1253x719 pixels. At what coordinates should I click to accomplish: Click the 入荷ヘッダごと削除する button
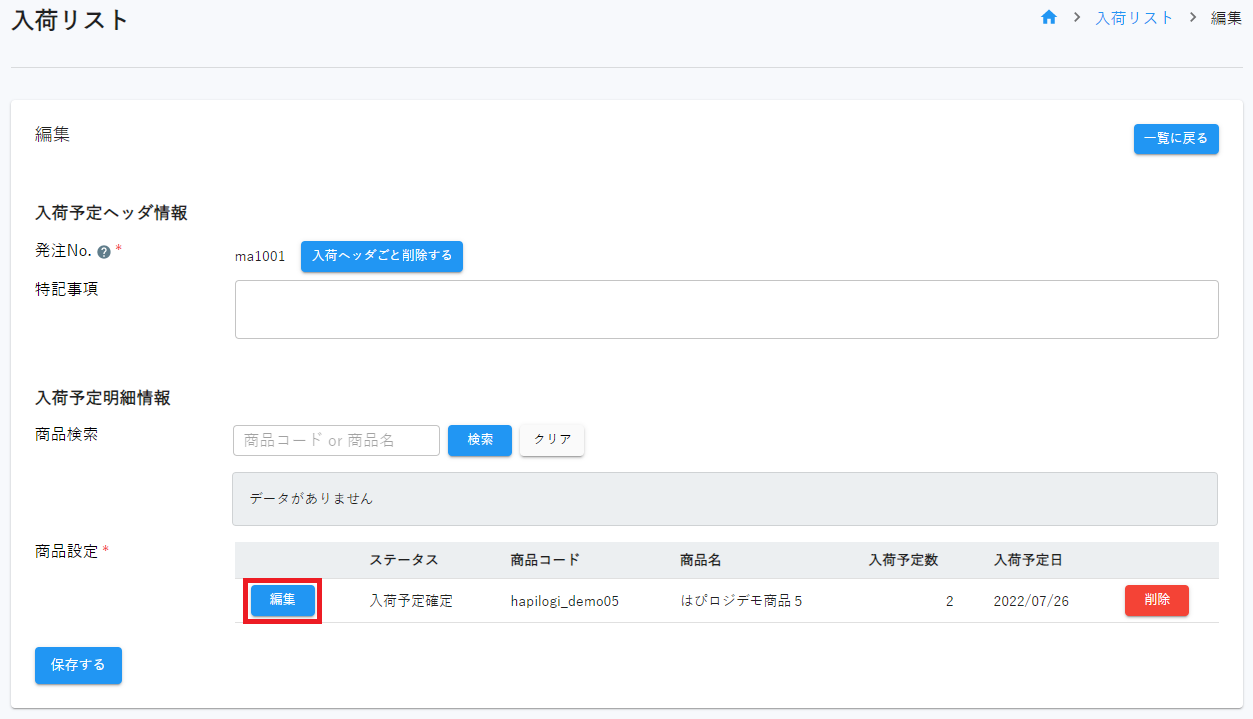tap(381, 256)
